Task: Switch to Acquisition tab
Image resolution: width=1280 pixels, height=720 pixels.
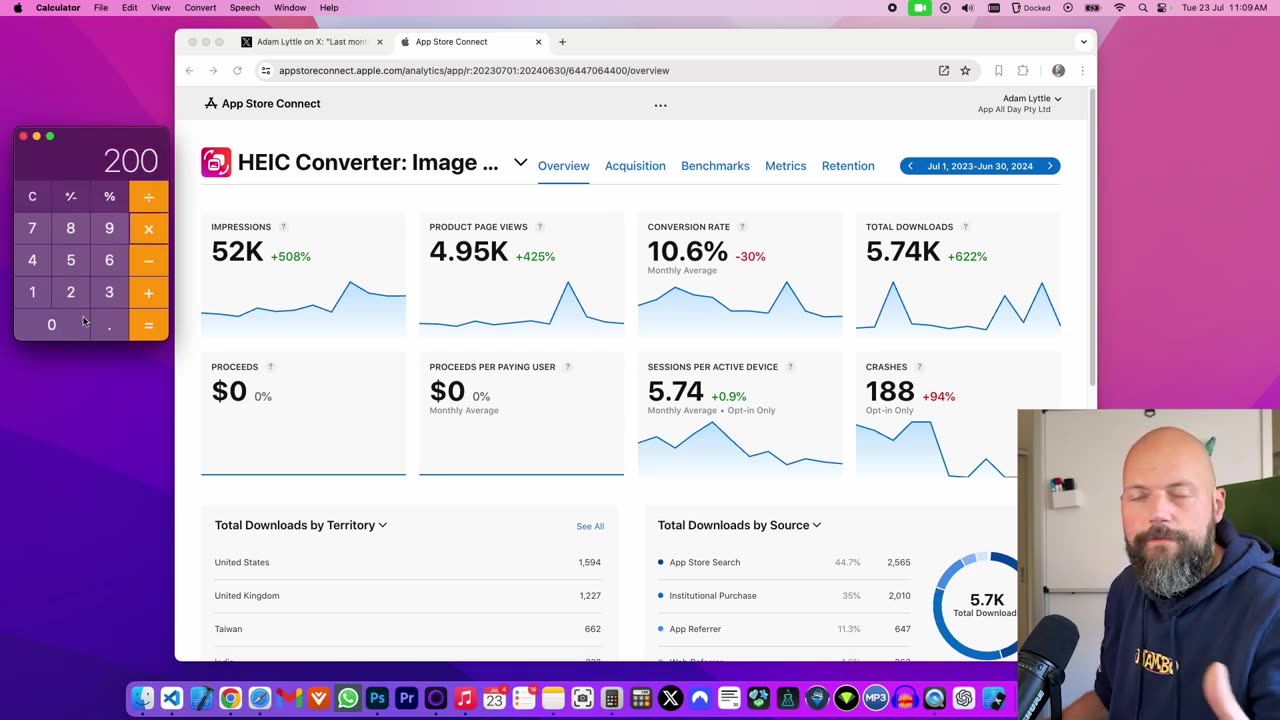Action: (635, 166)
